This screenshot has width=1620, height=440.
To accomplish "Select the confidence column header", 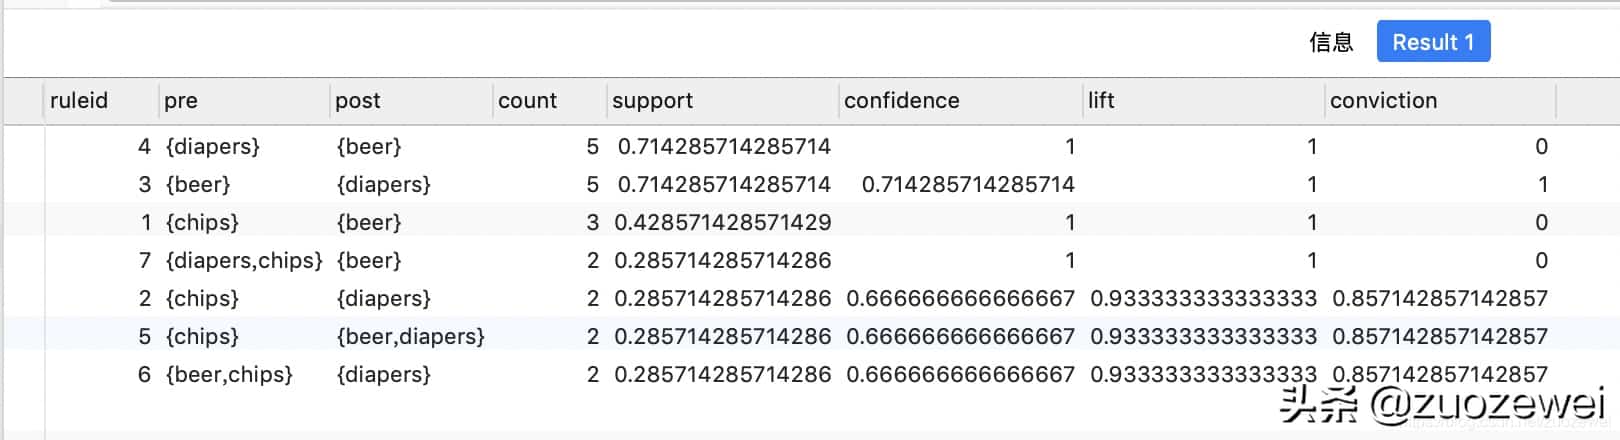I will click(x=901, y=101).
